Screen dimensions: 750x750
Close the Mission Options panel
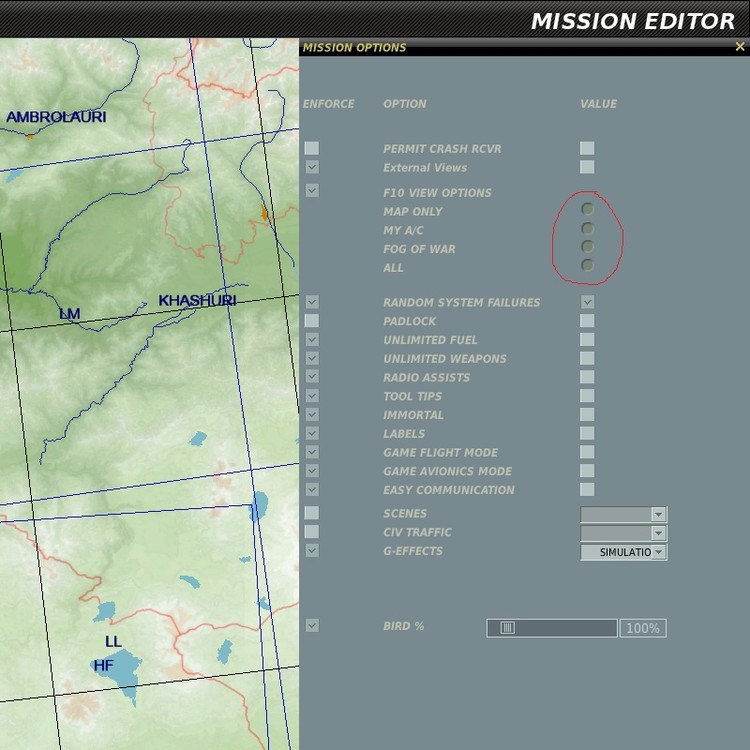739,46
